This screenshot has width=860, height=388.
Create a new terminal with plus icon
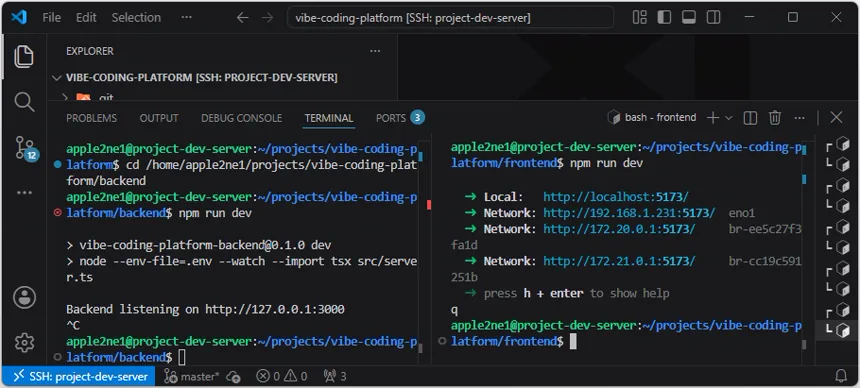point(712,117)
